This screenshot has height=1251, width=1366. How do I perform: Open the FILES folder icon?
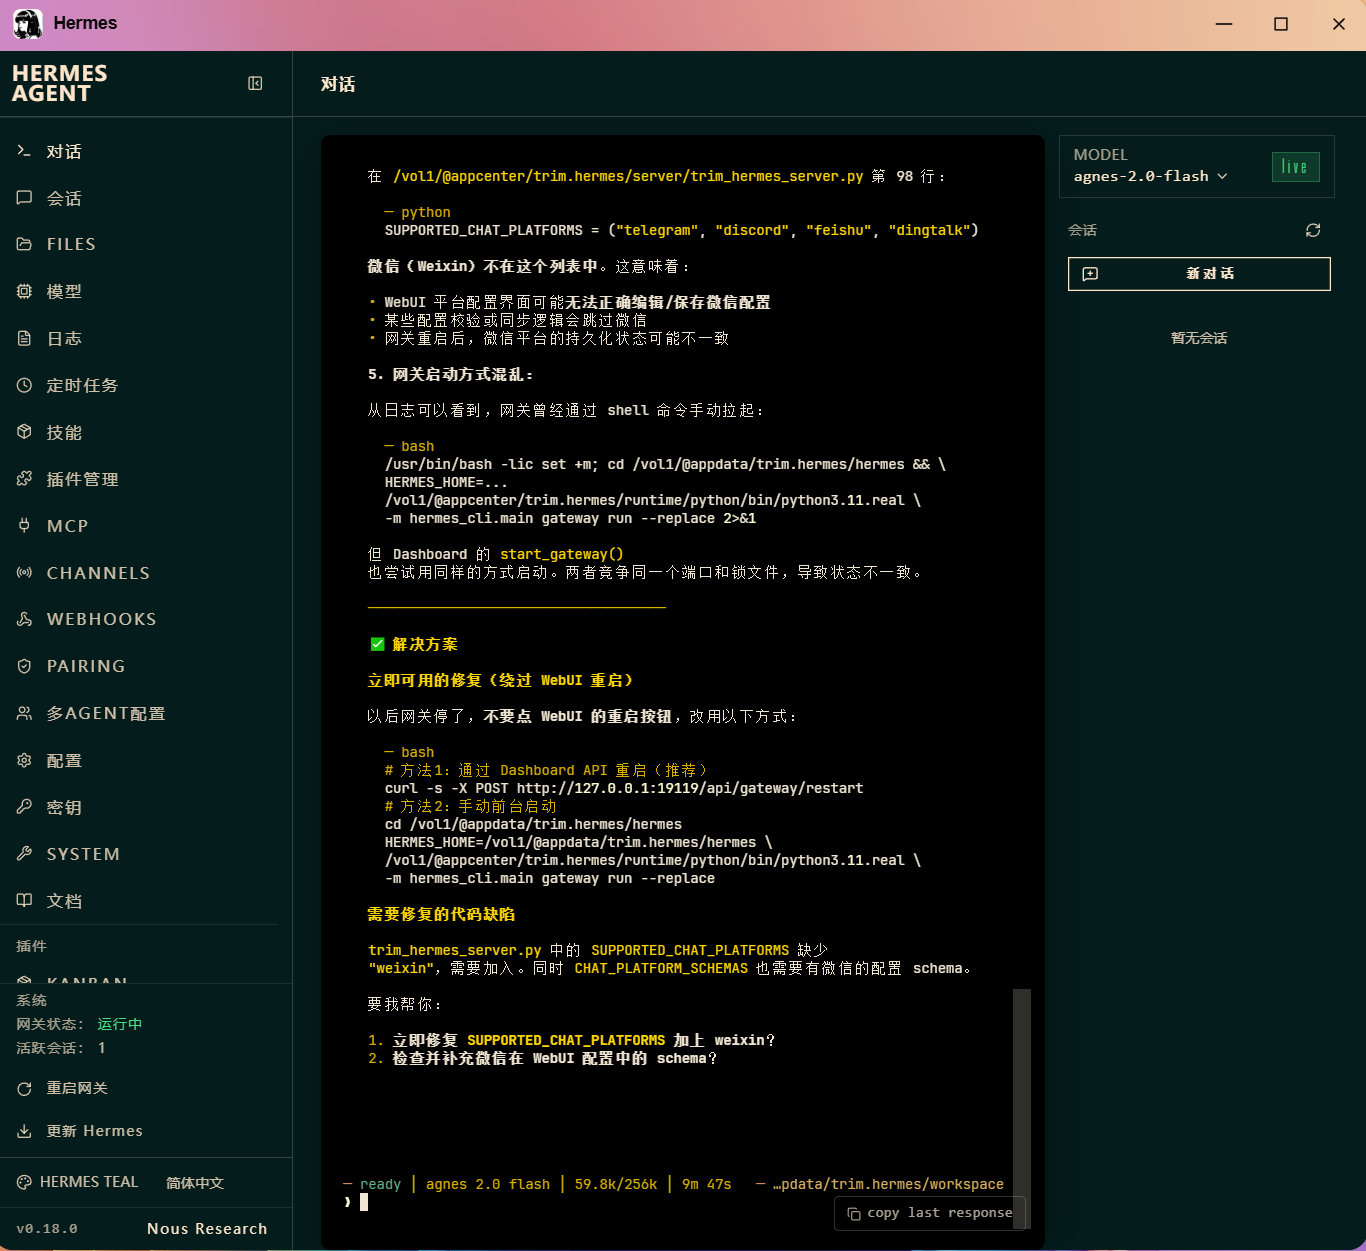coord(24,244)
